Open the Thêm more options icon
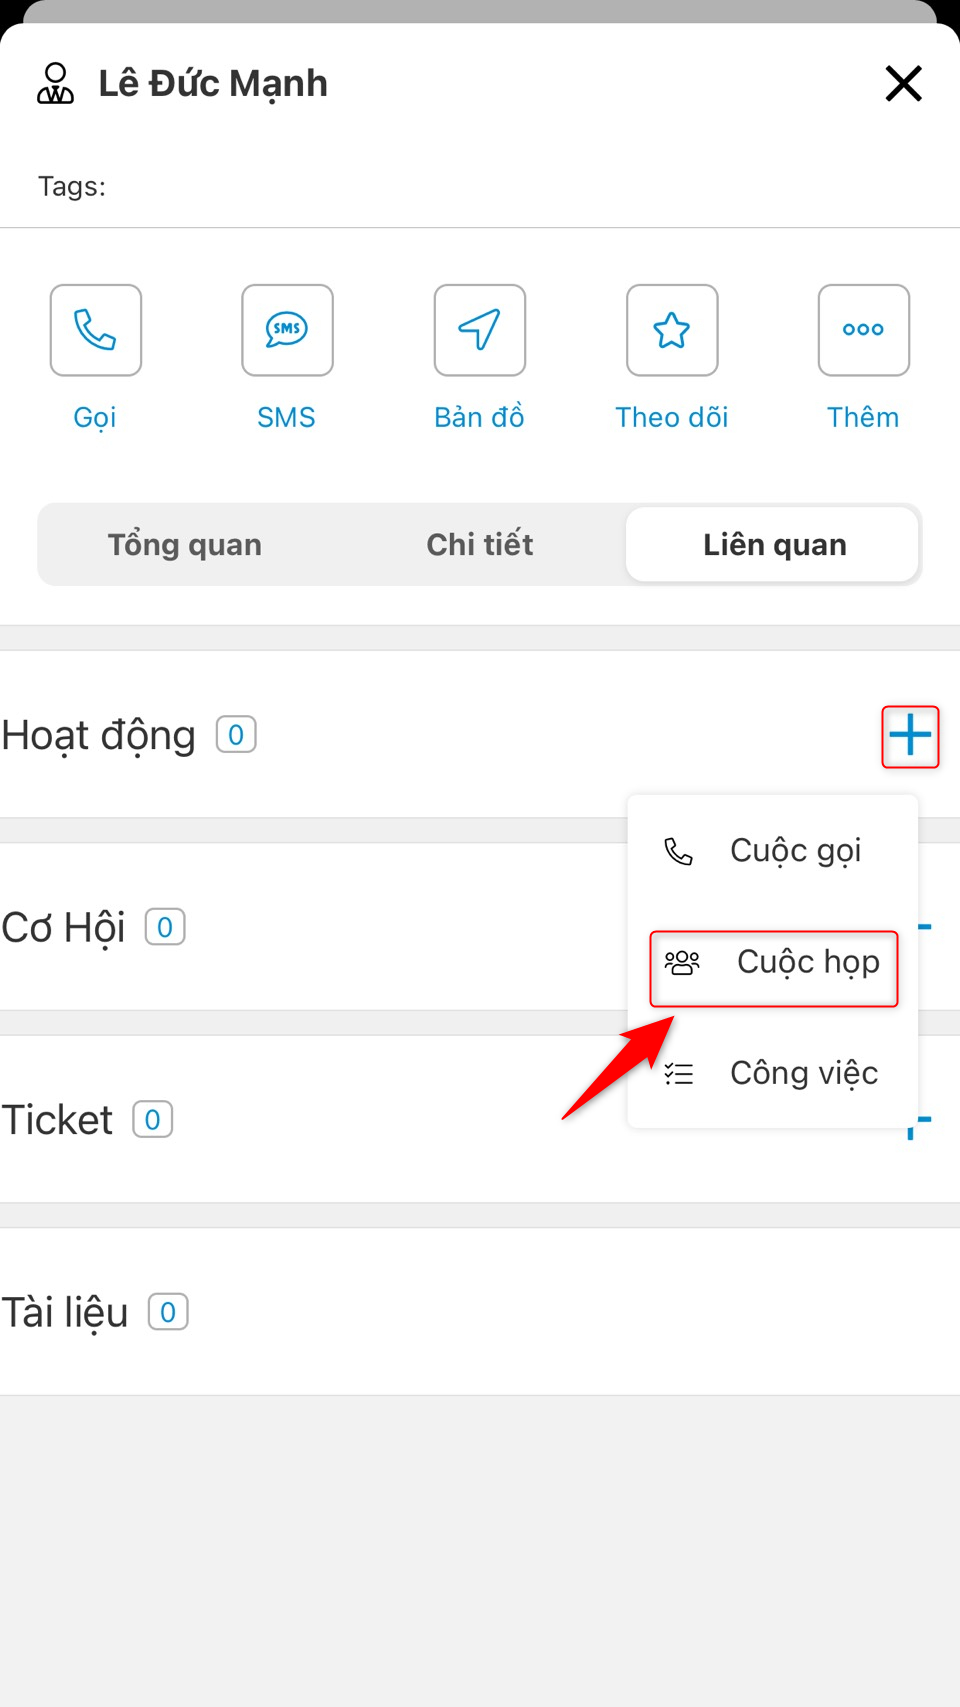Screen dimensions: 960x1707 (x=864, y=330)
